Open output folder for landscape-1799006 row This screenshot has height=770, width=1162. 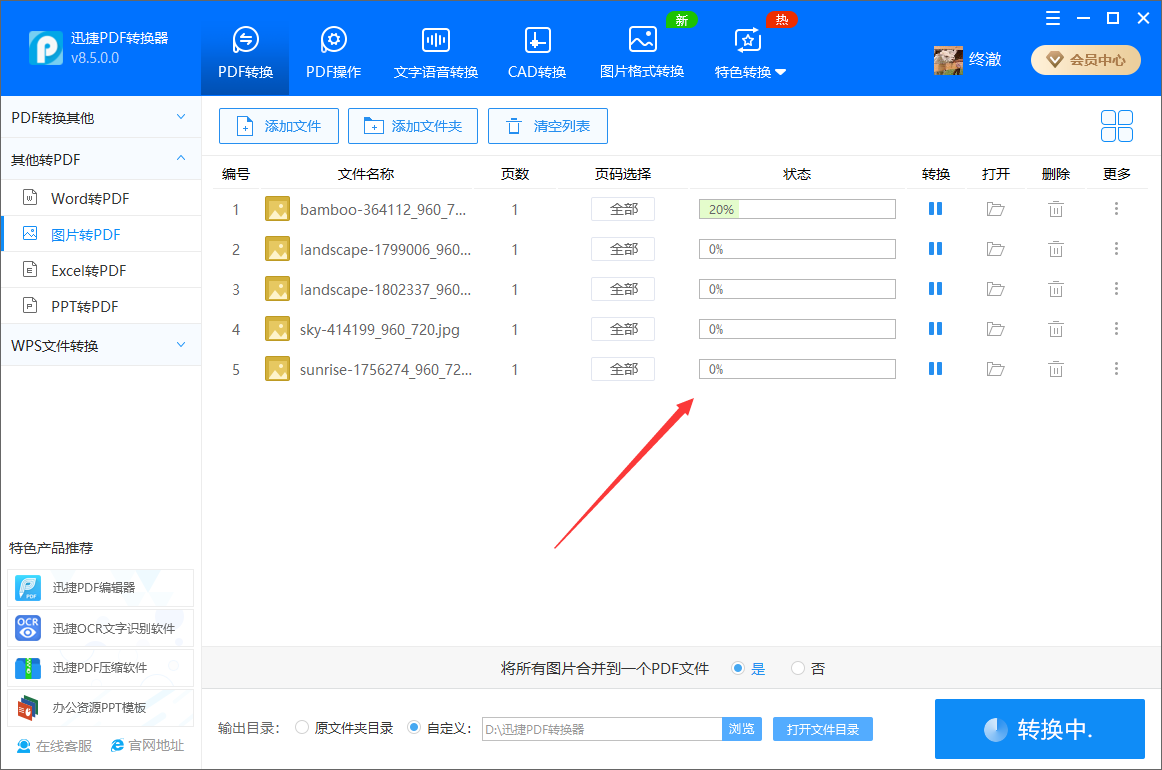(995, 249)
